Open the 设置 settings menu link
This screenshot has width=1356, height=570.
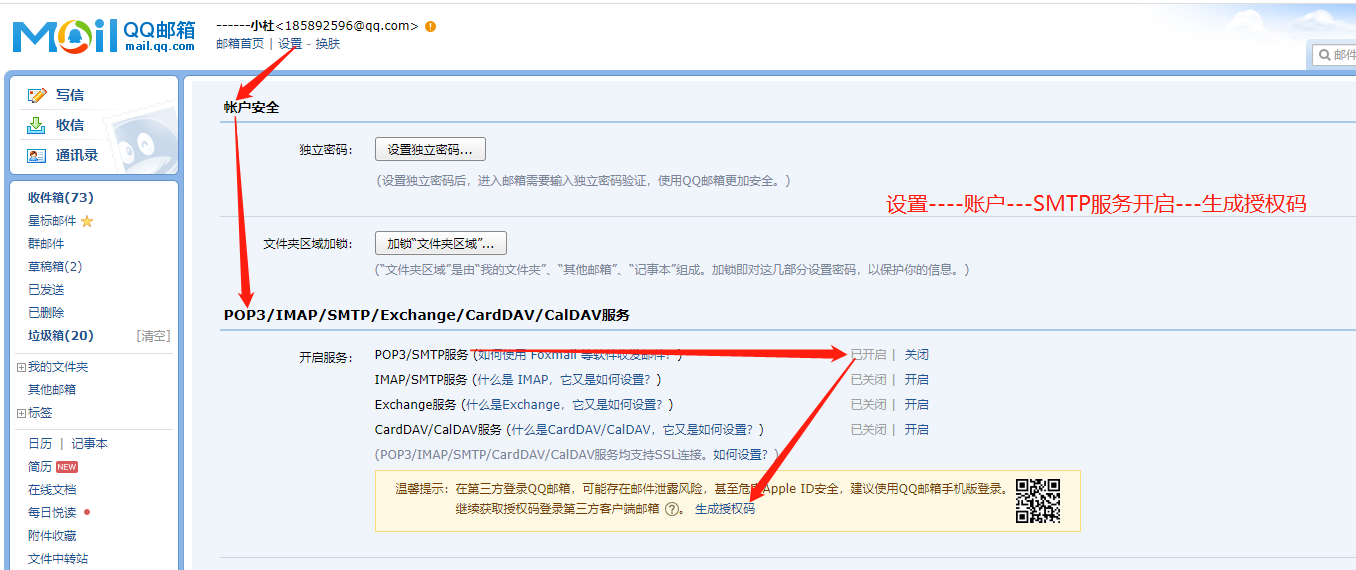pyautogui.click(x=289, y=44)
